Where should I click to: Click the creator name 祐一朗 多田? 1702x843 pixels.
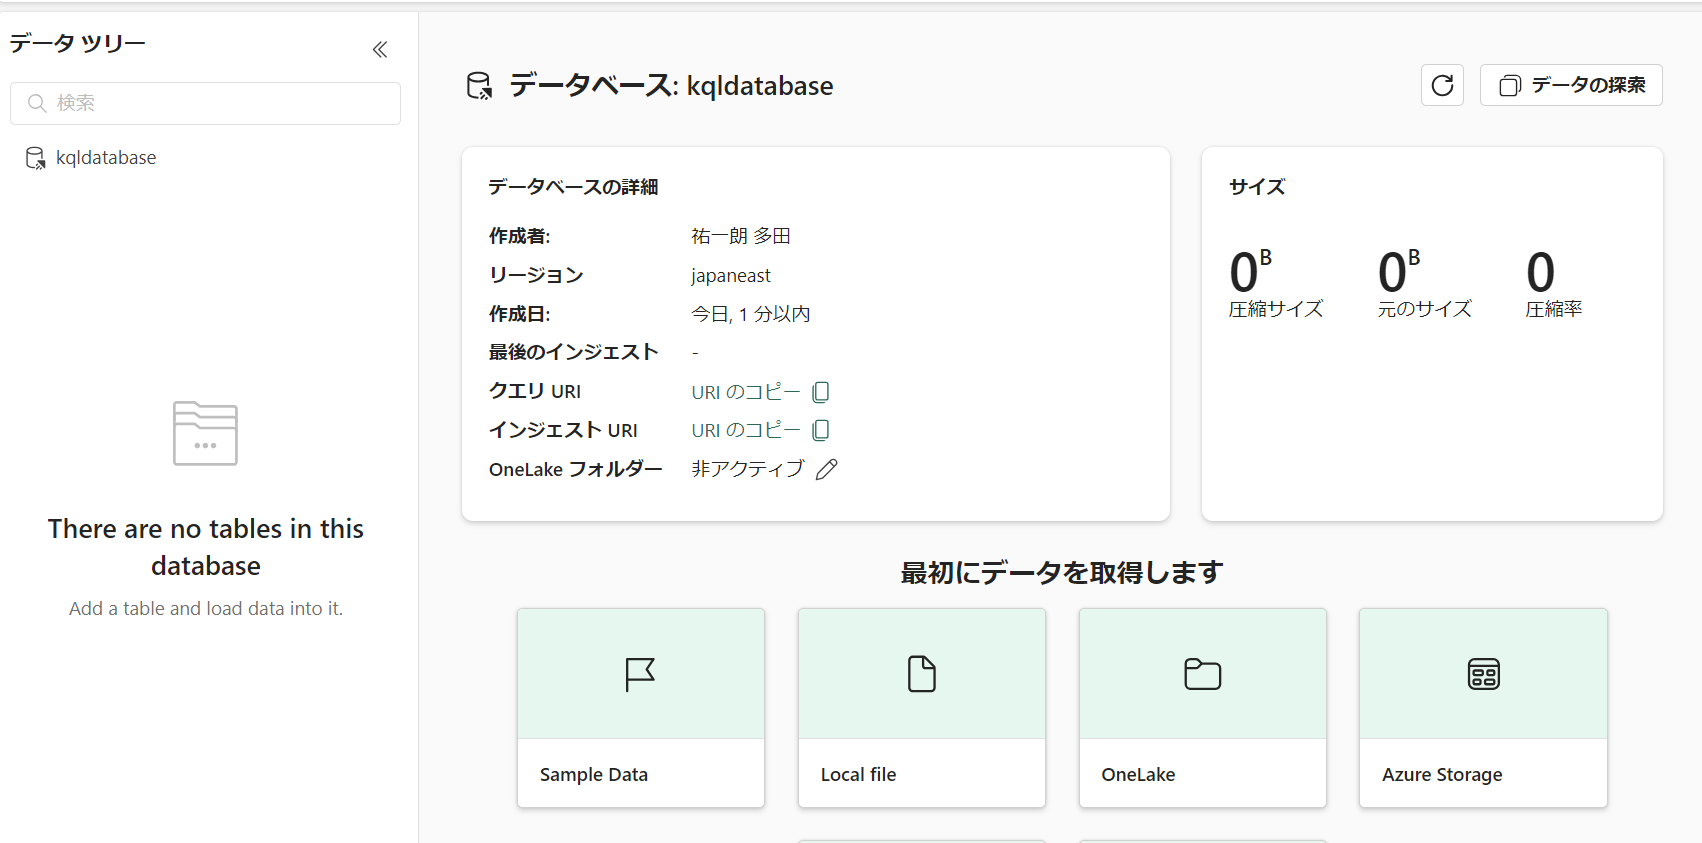point(741,236)
